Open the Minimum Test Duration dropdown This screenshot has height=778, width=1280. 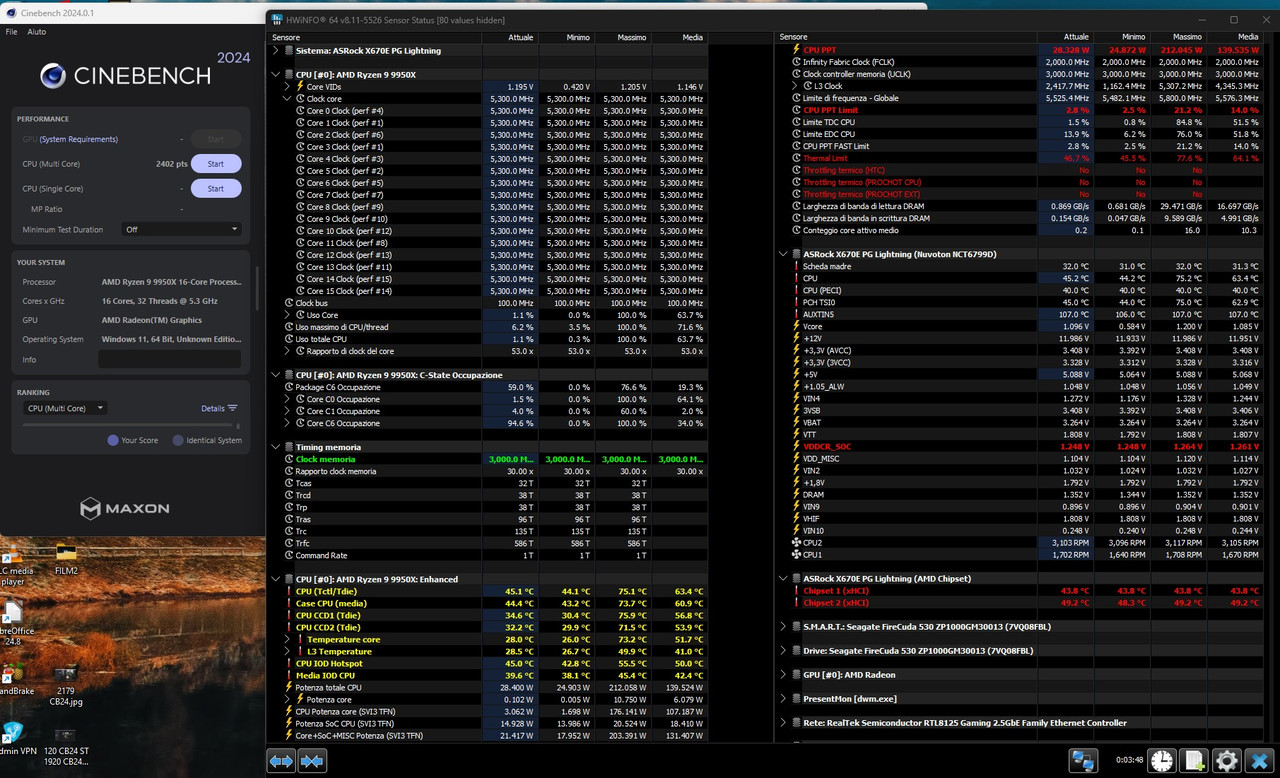click(181, 229)
